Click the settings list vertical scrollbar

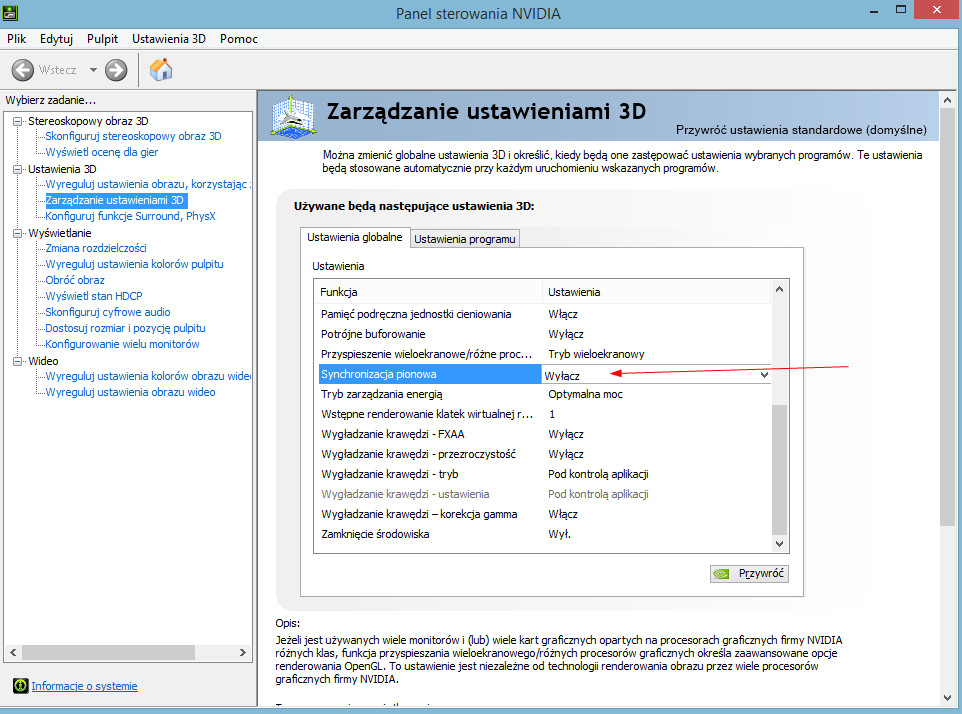pyautogui.click(x=779, y=460)
